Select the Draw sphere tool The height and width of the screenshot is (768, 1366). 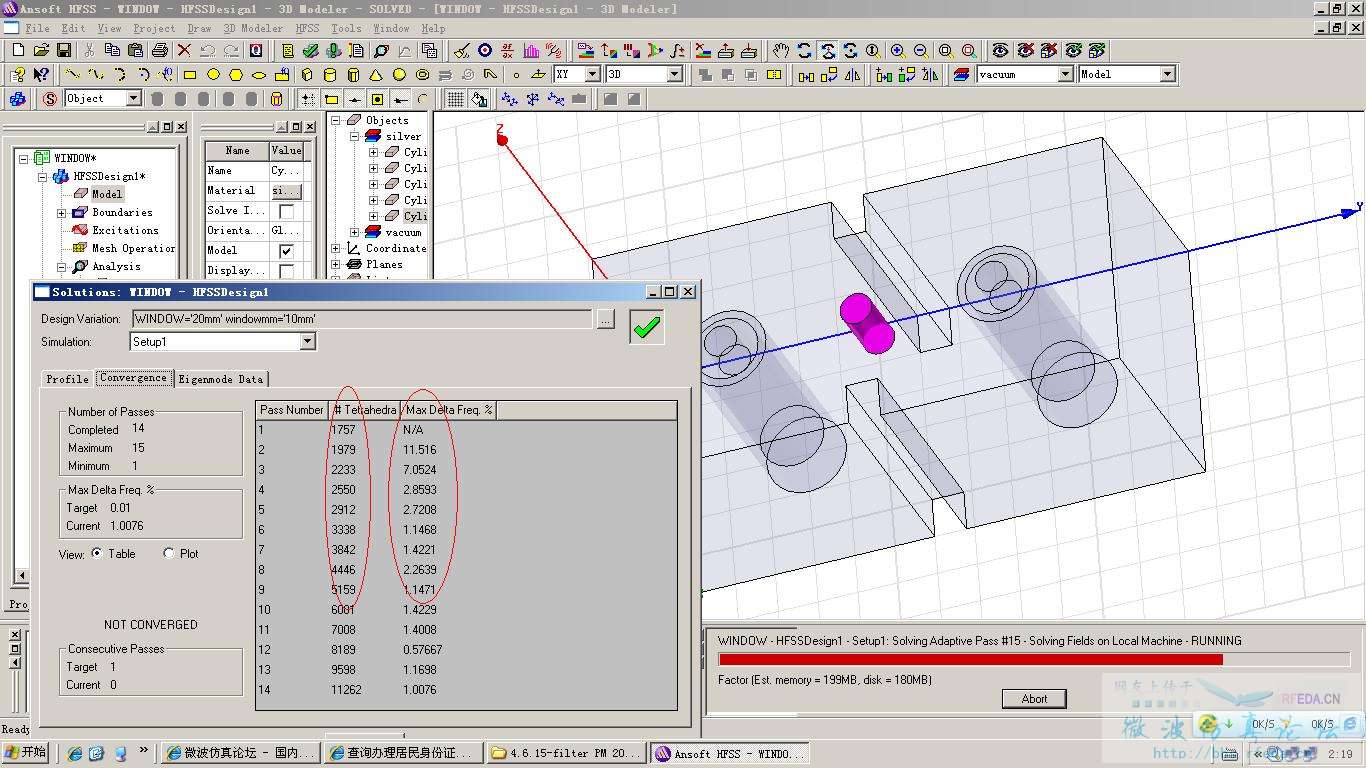pos(399,74)
